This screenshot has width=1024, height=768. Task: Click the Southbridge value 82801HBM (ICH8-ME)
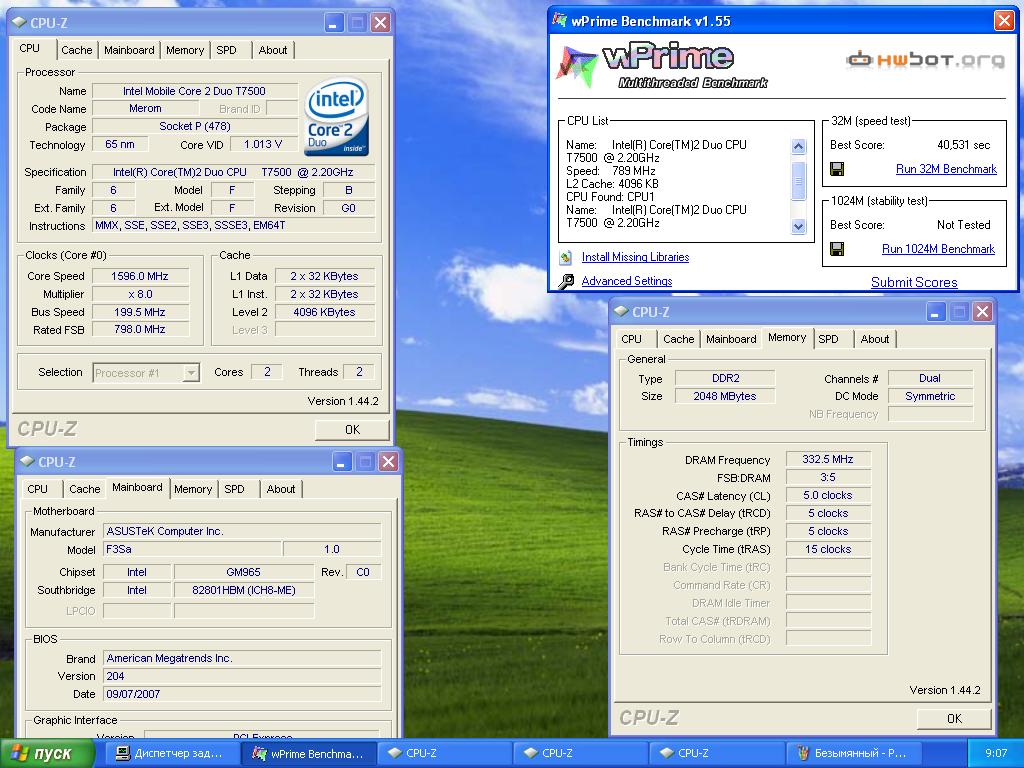click(x=244, y=590)
